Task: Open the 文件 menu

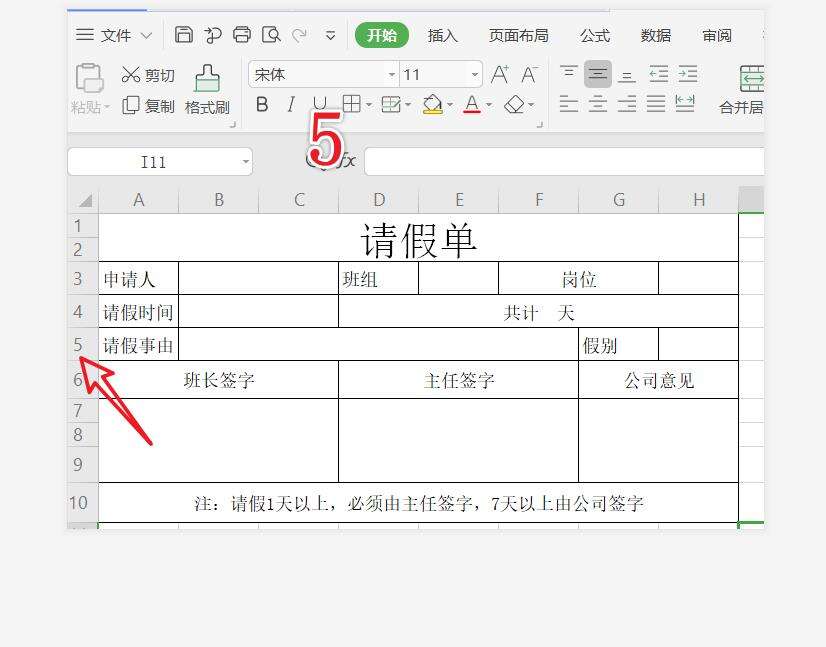Action: 115,35
